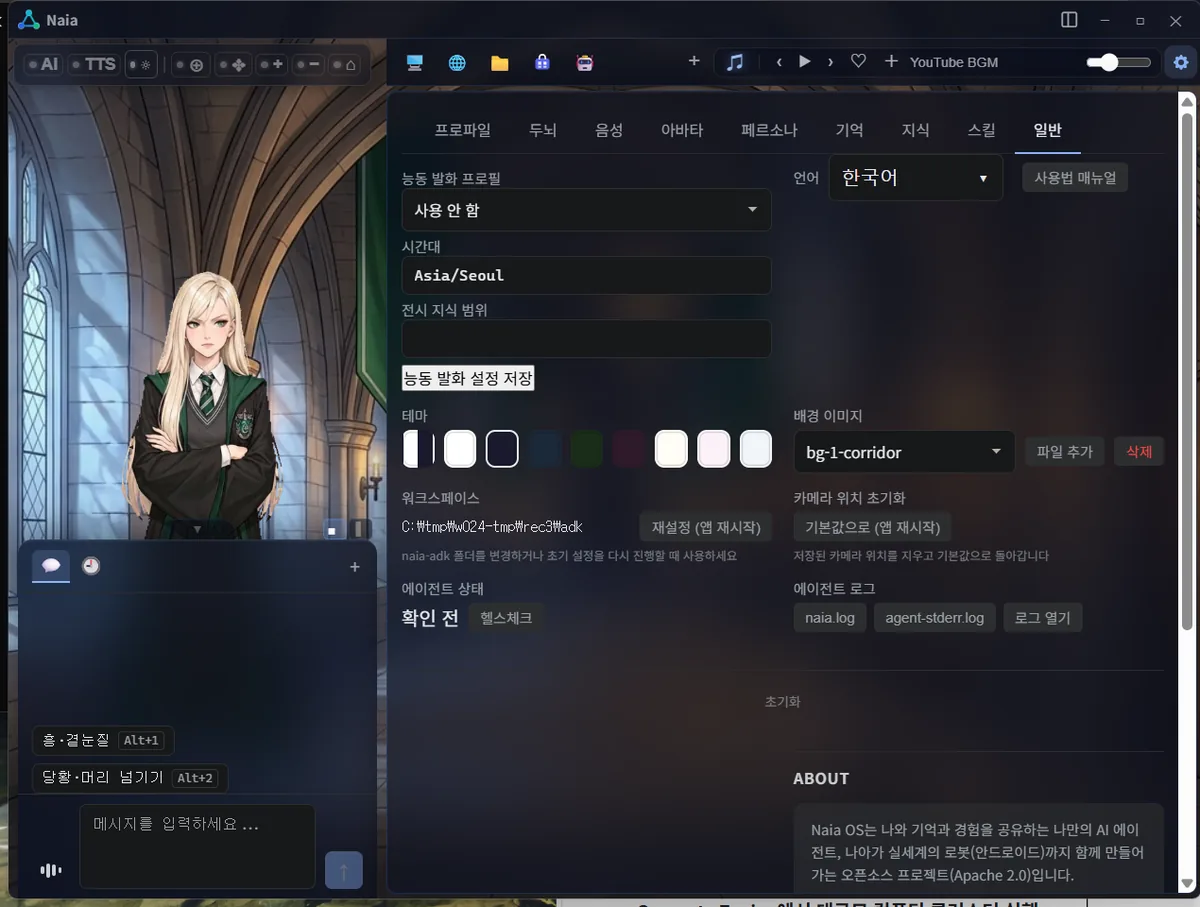Open the agent-stderr.log button
The image size is (1200, 907).
tap(935, 618)
